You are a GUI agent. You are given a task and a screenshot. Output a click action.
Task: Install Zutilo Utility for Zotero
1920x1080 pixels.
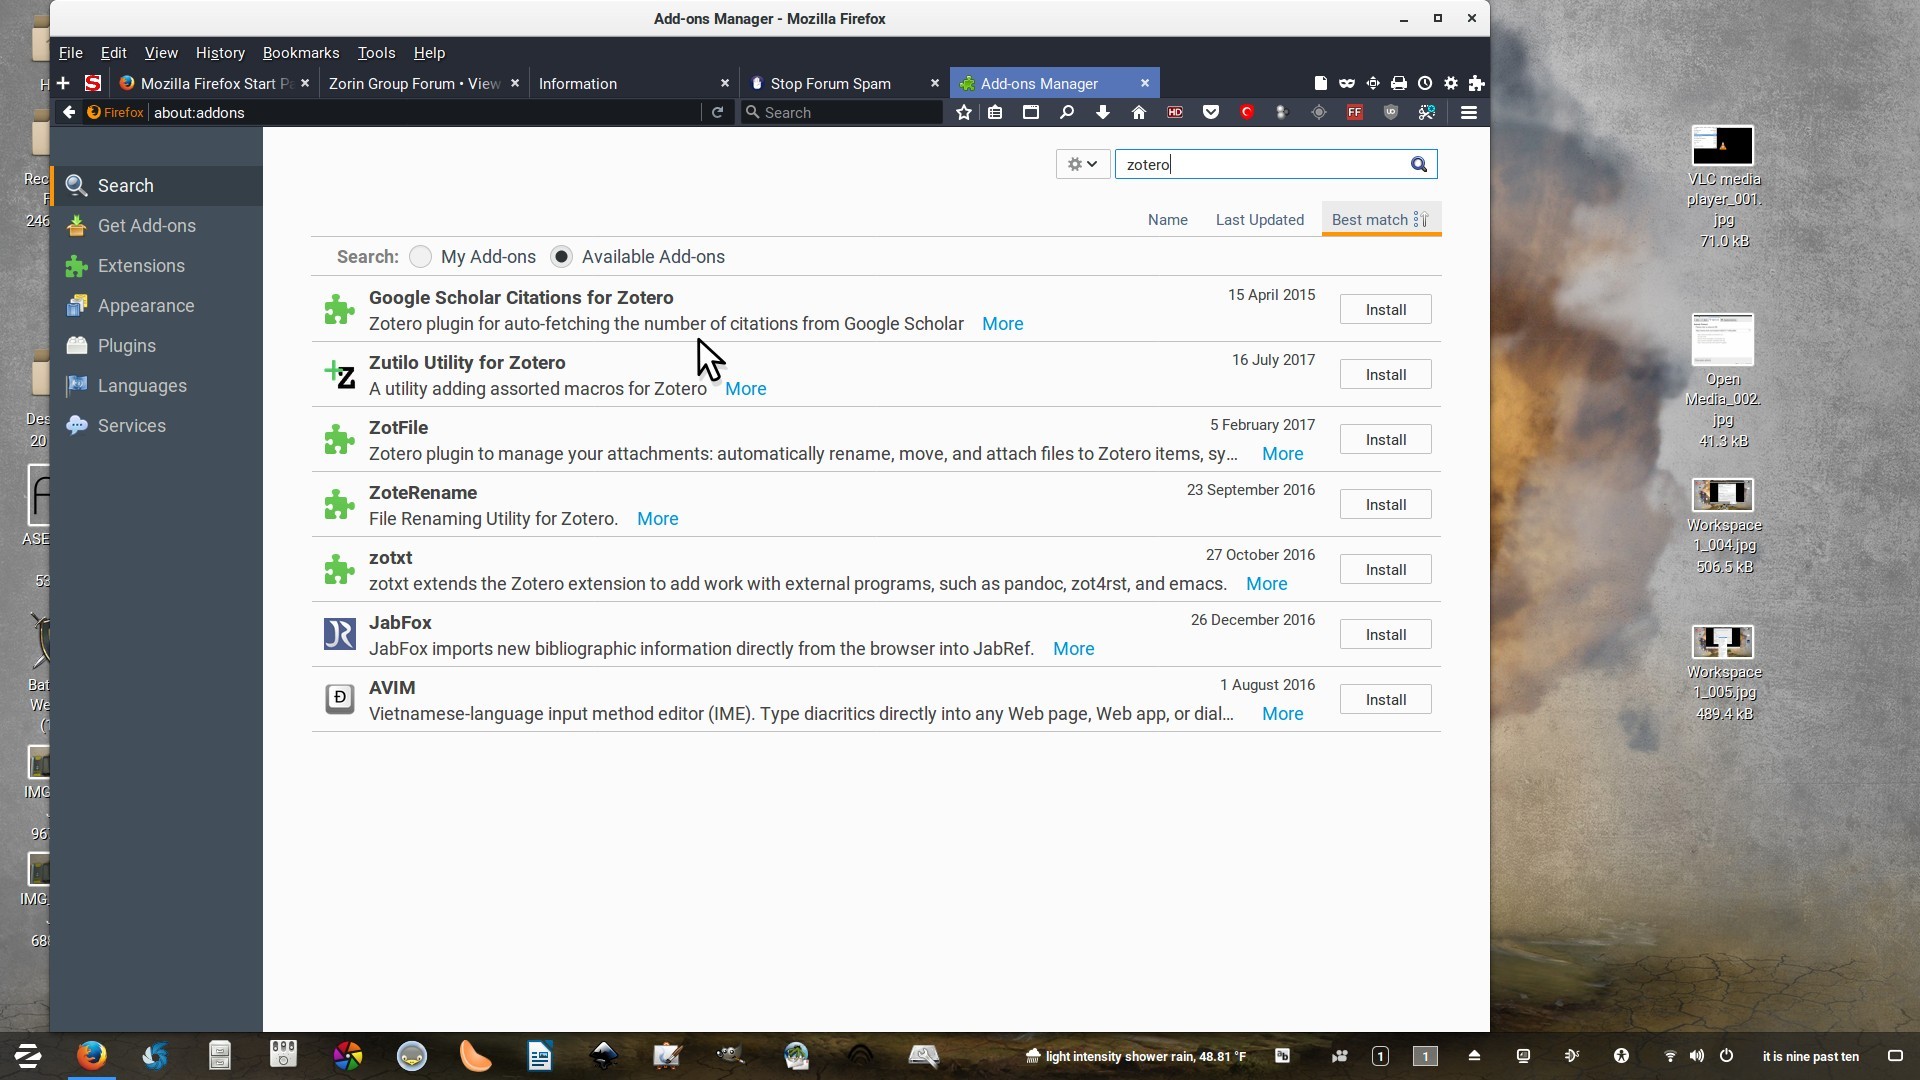(x=1385, y=375)
